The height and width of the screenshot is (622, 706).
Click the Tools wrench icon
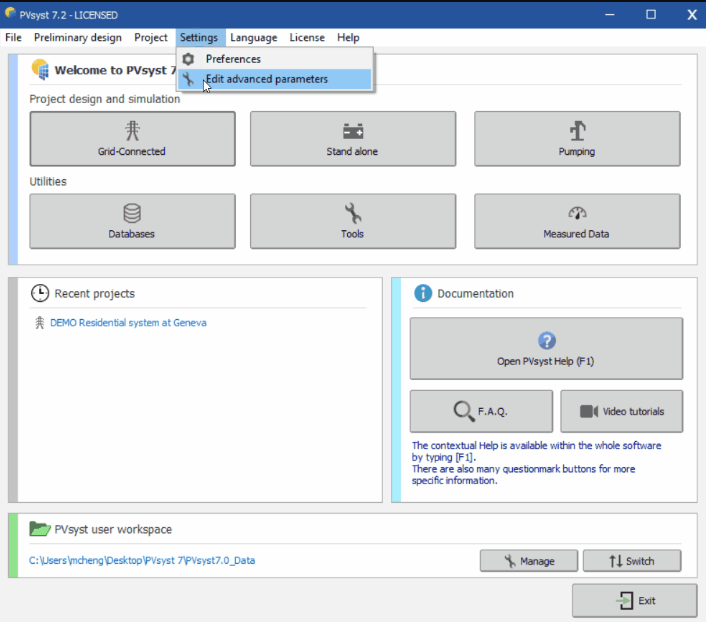tap(353, 213)
